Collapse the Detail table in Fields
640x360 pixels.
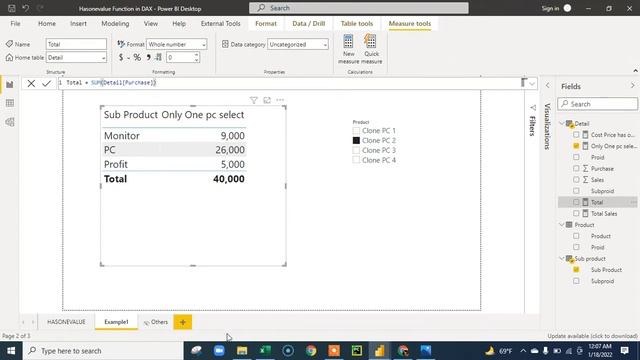tap(562, 123)
